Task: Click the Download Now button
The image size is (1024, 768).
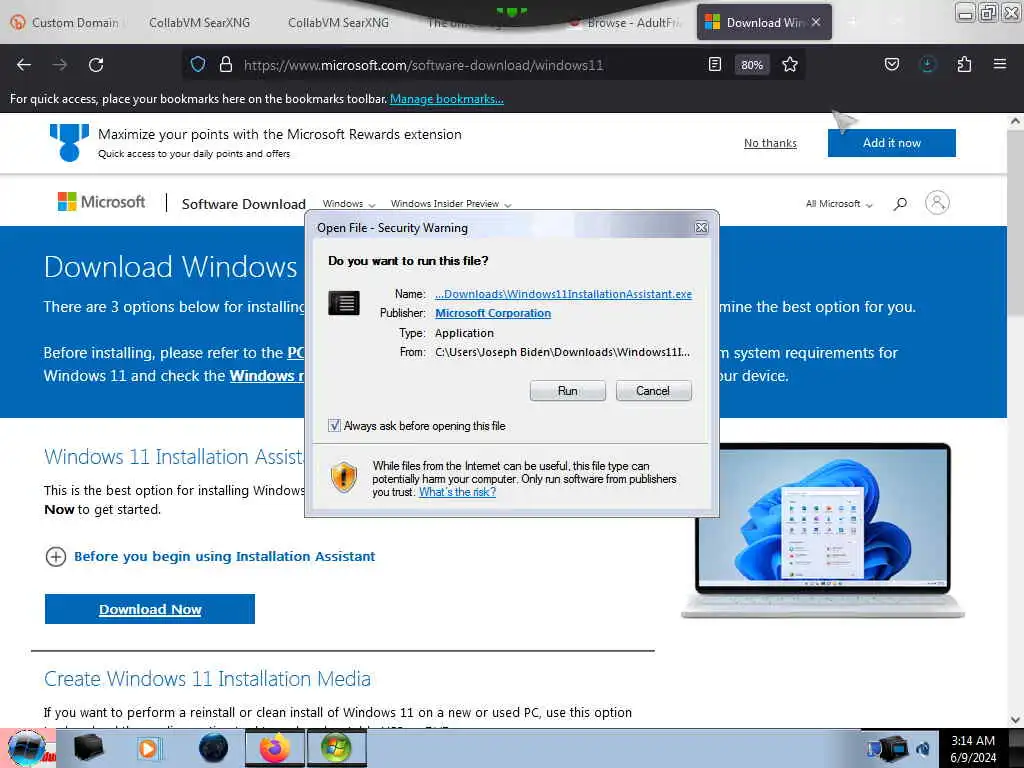Action: pos(150,609)
